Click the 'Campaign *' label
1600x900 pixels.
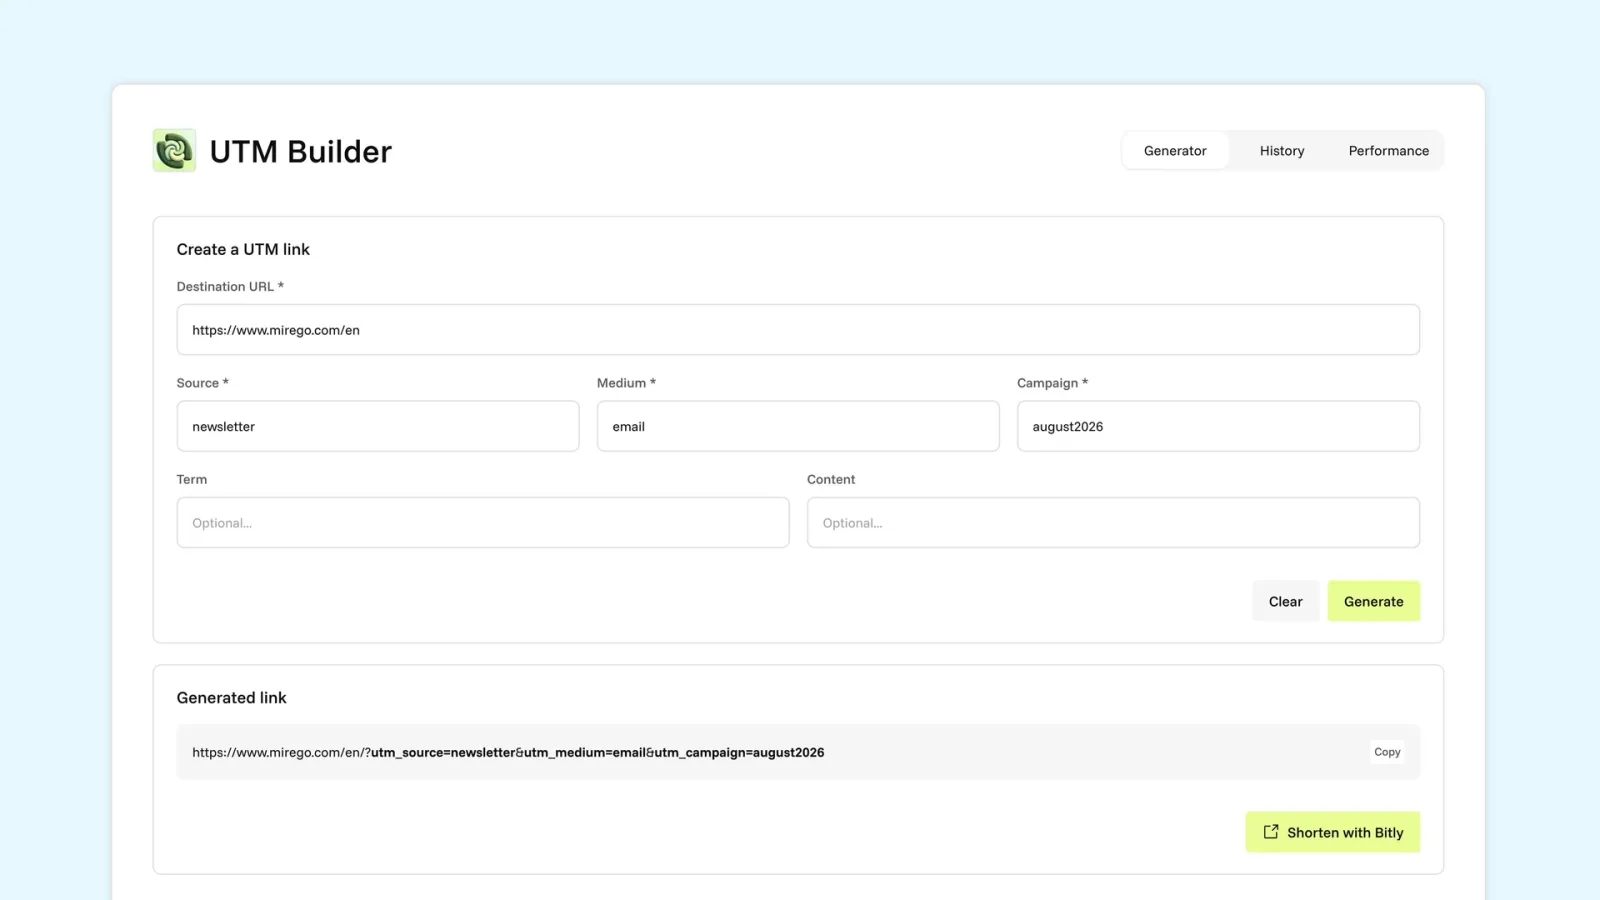tap(1052, 383)
